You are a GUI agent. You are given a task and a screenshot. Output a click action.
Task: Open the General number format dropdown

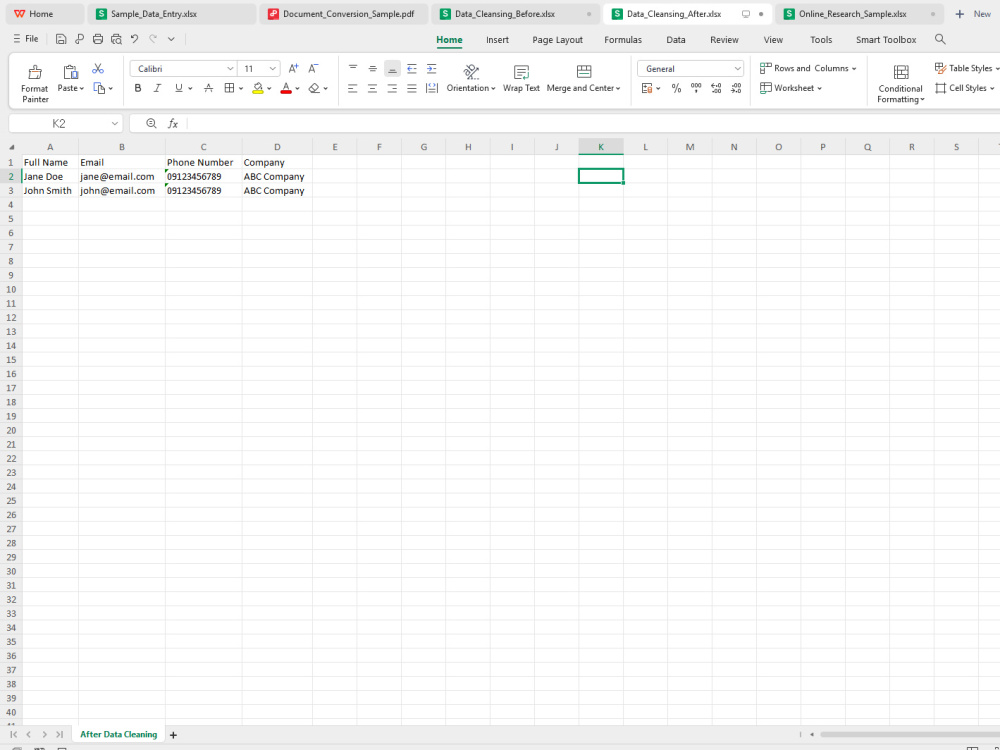click(737, 68)
